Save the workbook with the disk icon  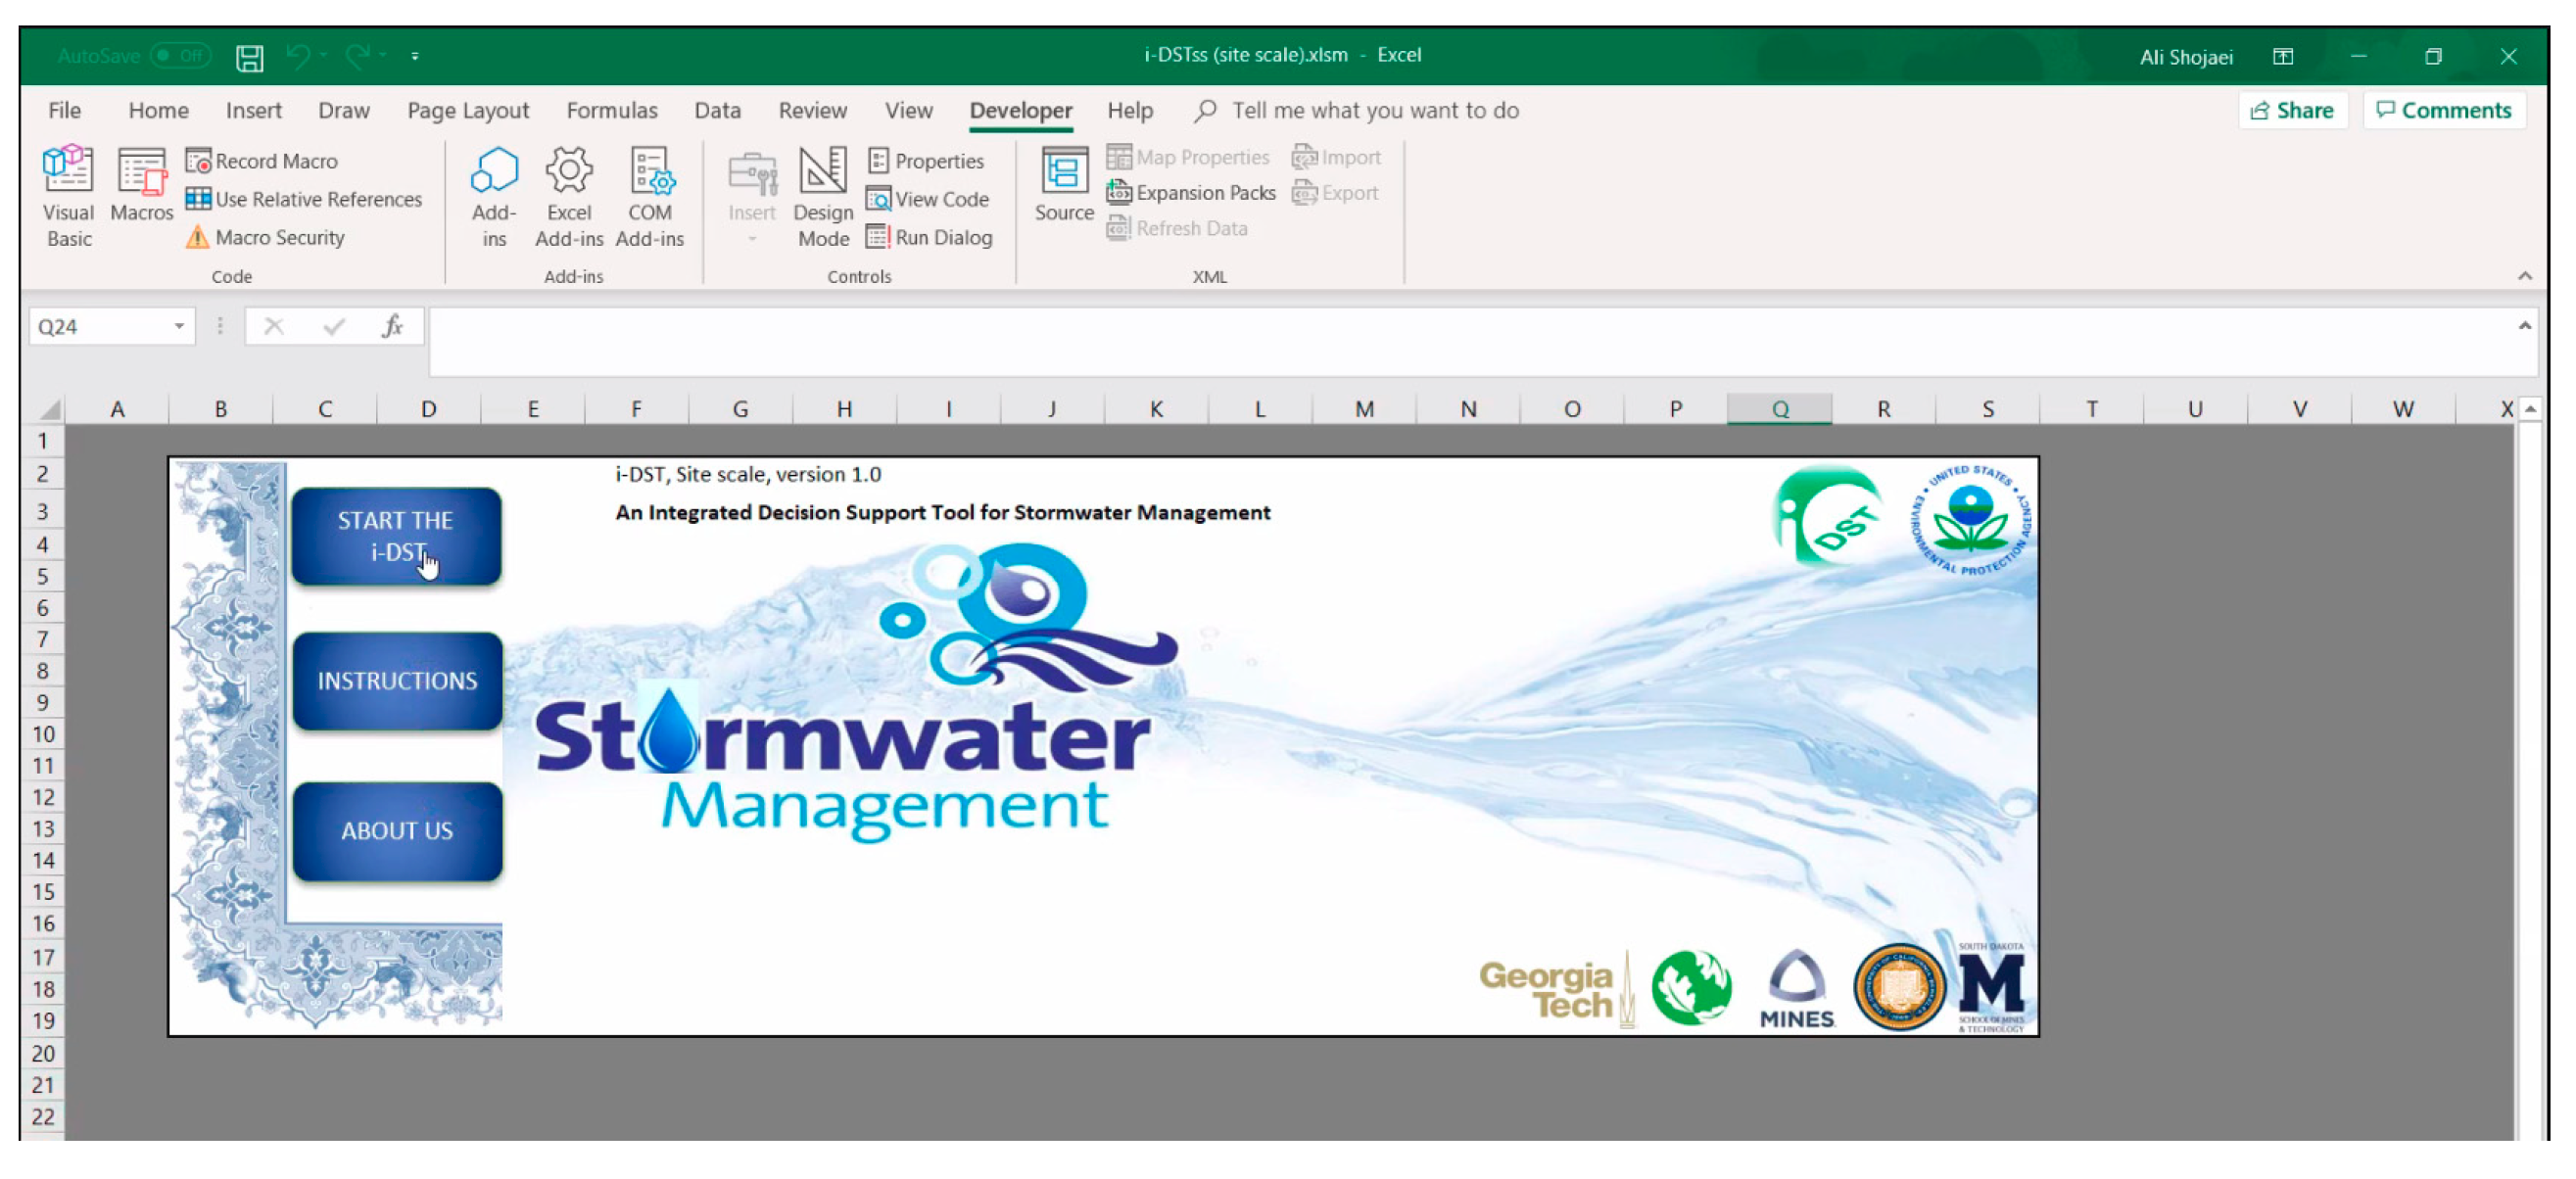pyautogui.click(x=250, y=57)
